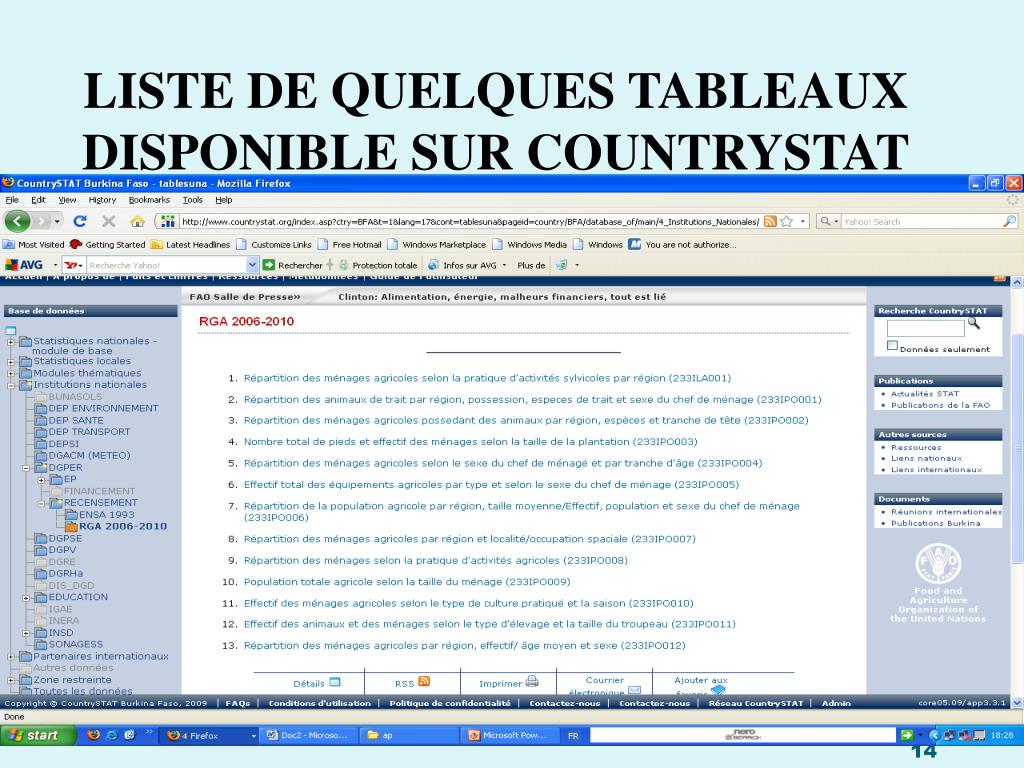Bookmark page with the star icon
Viewport: 1024px width, 768px height.
click(787, 221)
